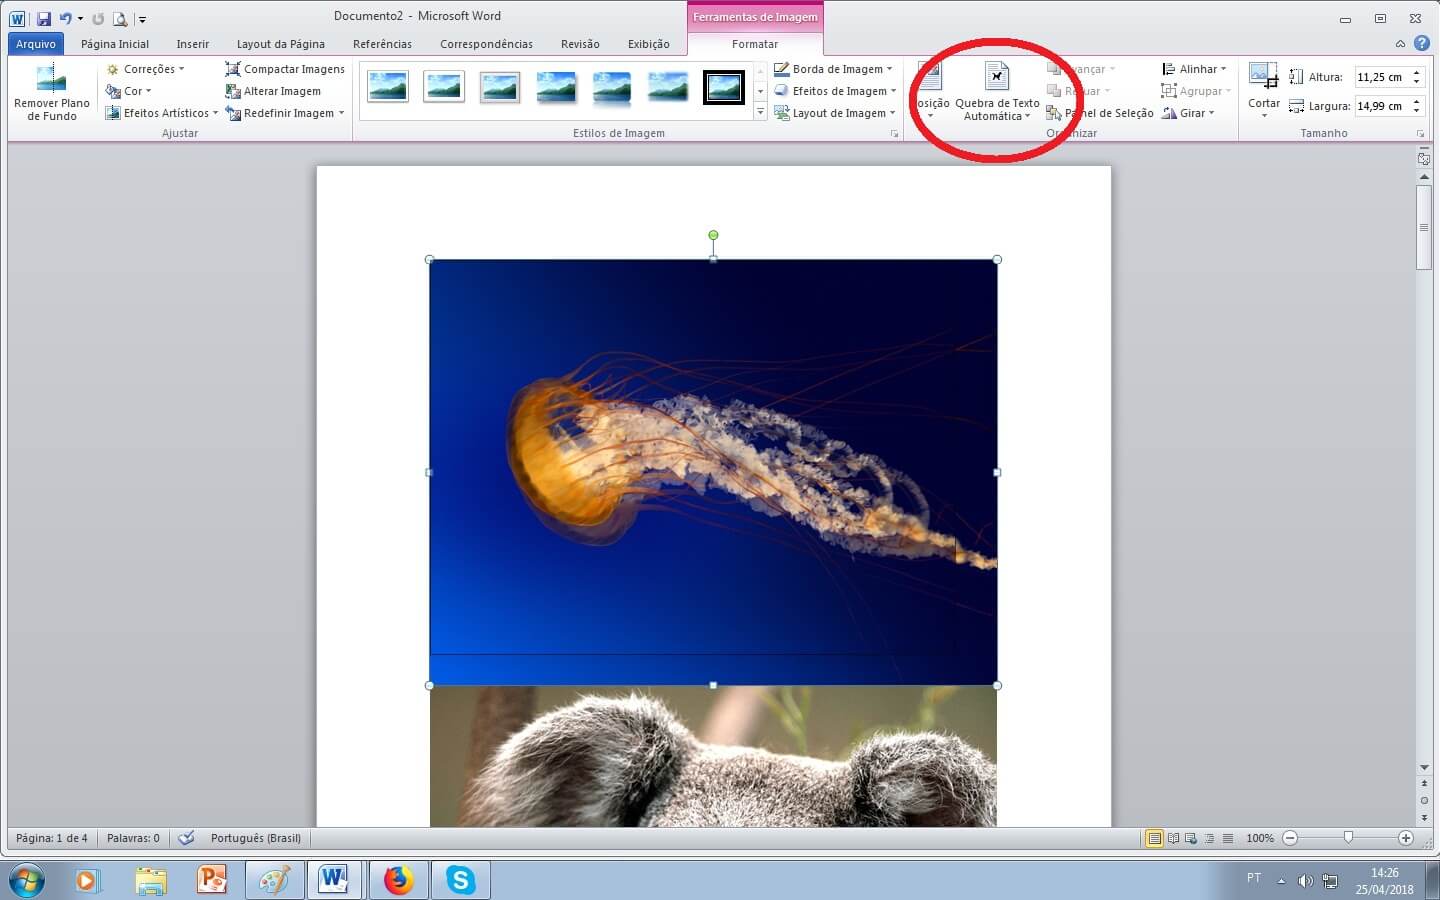The image size is (1440, 900).
Task: Open Firefox from the taskbar
Action: pos(398,880)
